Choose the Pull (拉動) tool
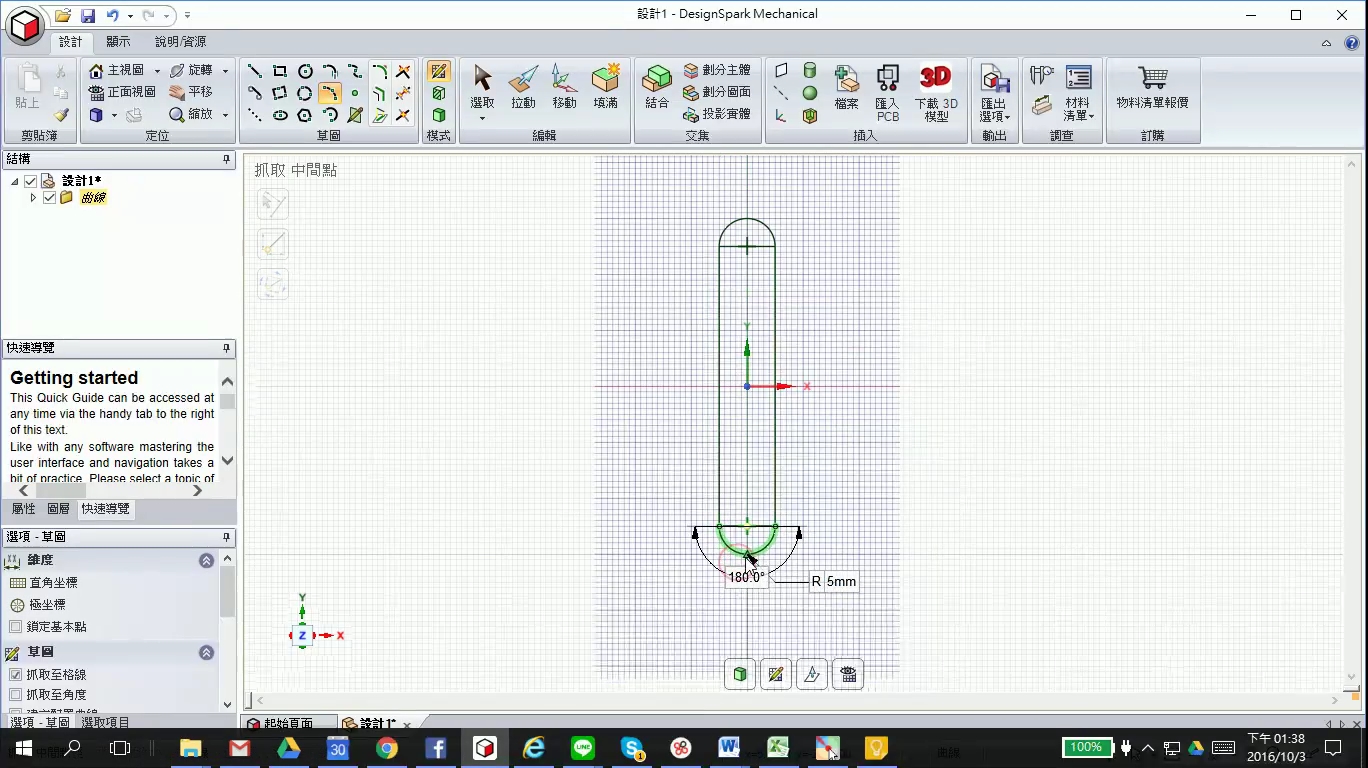 [x=523, y=87]
